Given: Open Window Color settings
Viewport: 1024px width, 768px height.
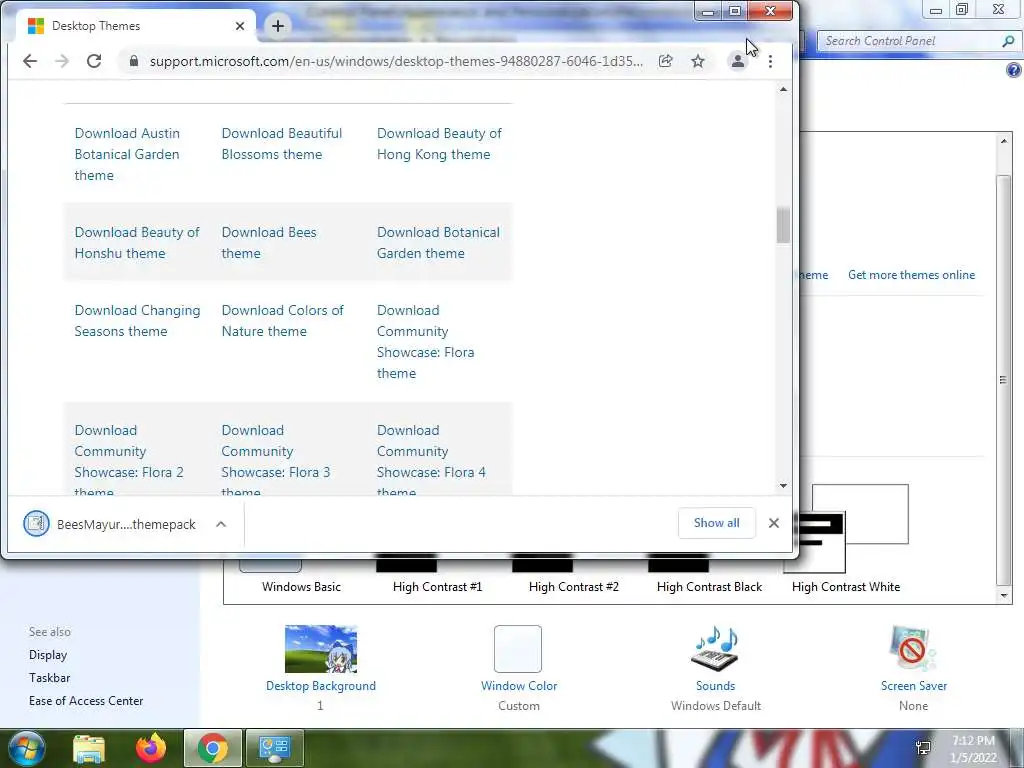Looking at the screenshot, I should [x=519, y=668].
